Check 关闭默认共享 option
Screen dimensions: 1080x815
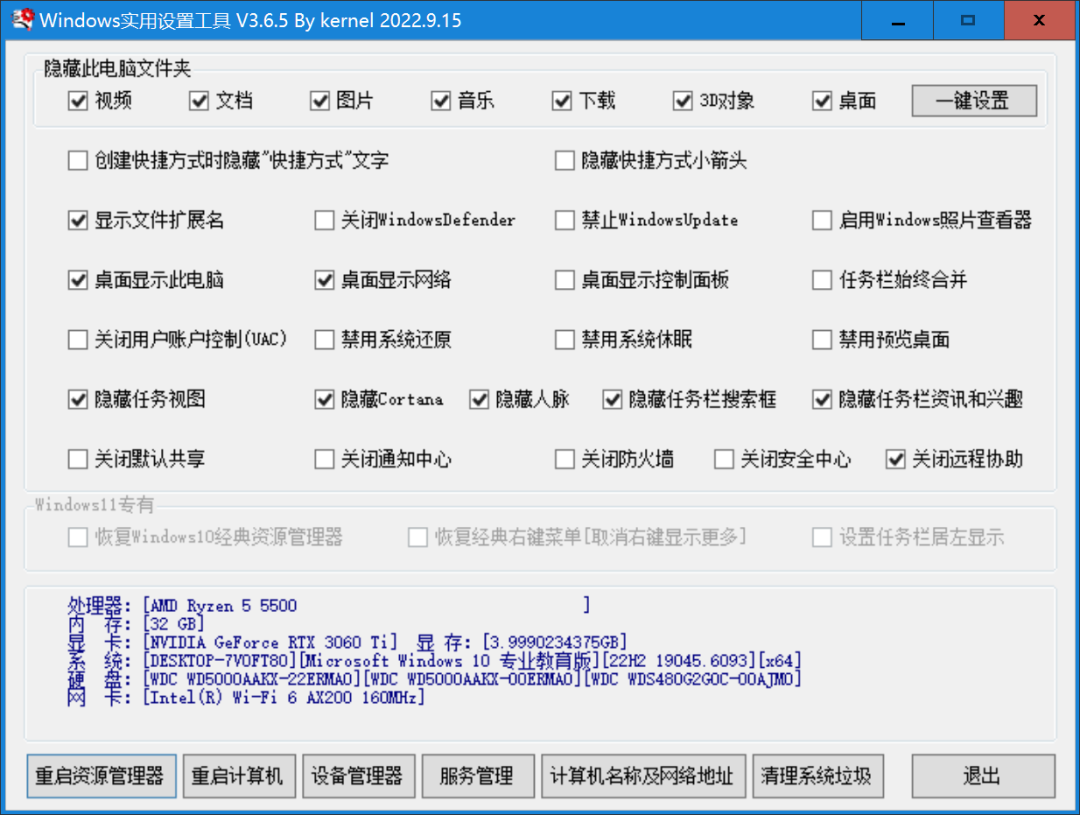[78, 459]
